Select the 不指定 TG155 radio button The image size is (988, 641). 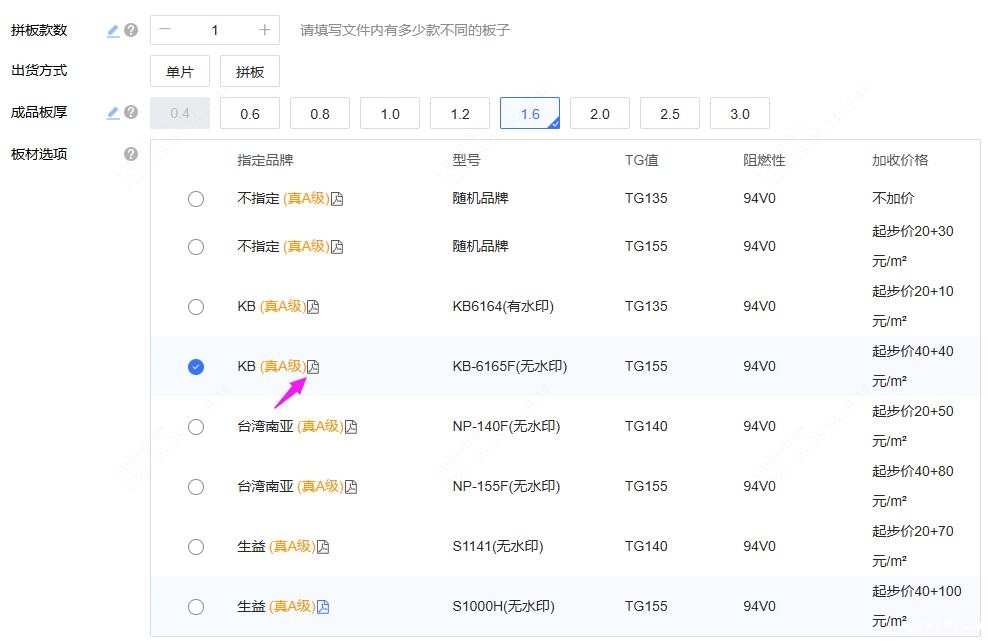(x=196, y=247)
